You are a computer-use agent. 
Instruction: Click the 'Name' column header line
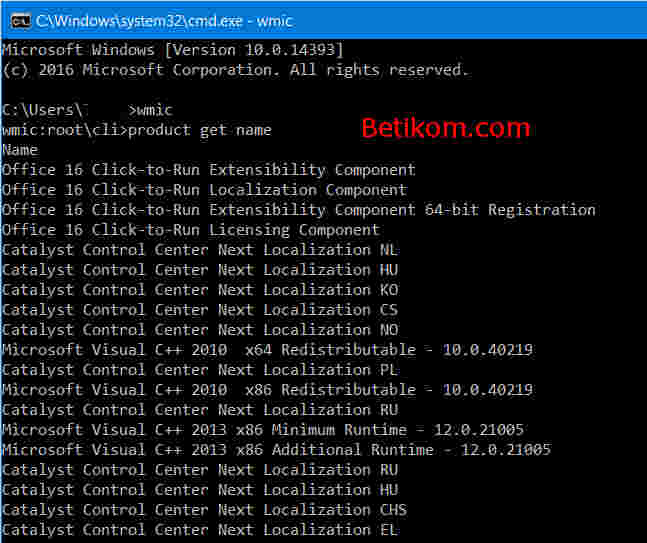coord(20,149)
